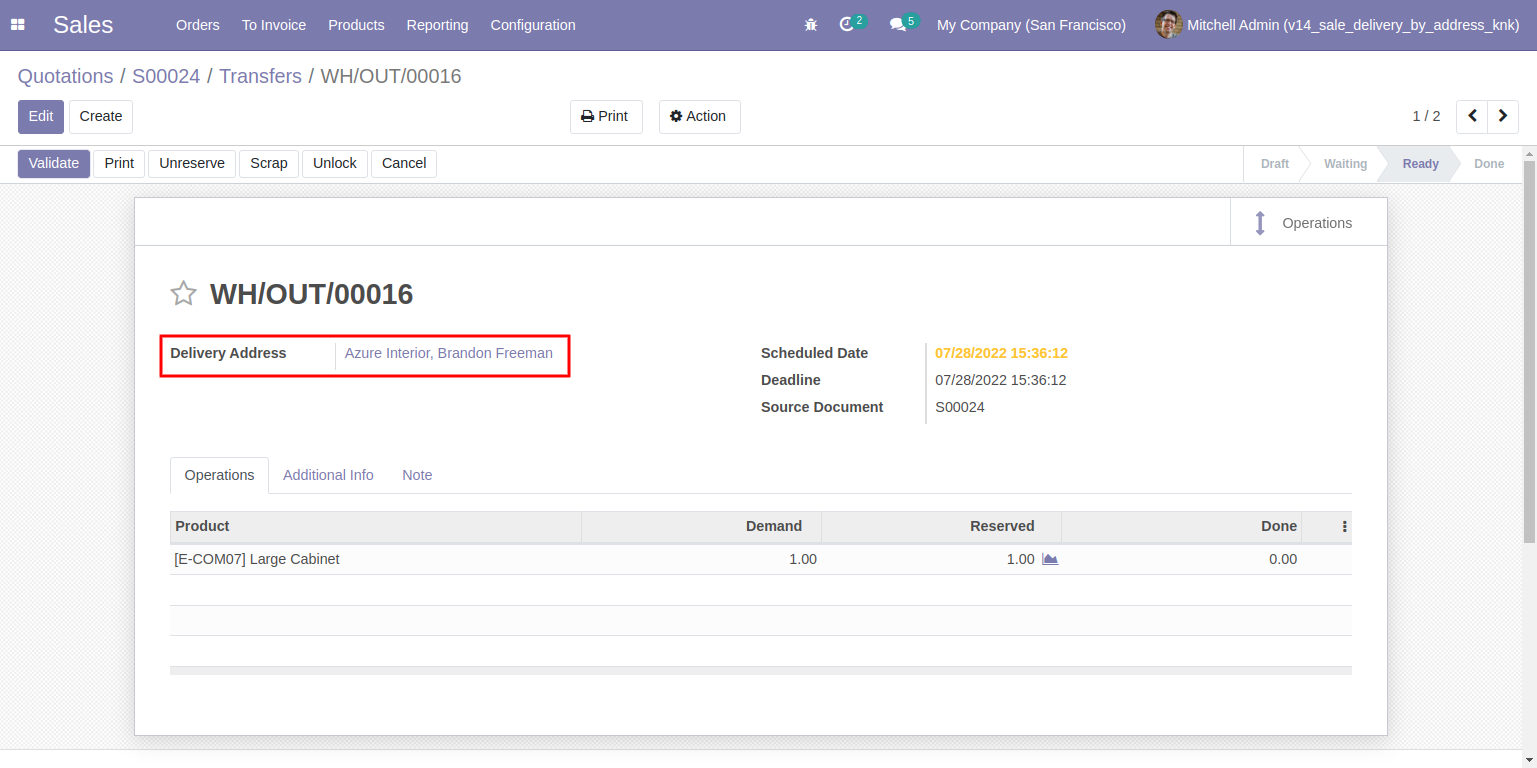Go to Quotations breadcrumb
The image size is (1537, 768).
[66, 76]
